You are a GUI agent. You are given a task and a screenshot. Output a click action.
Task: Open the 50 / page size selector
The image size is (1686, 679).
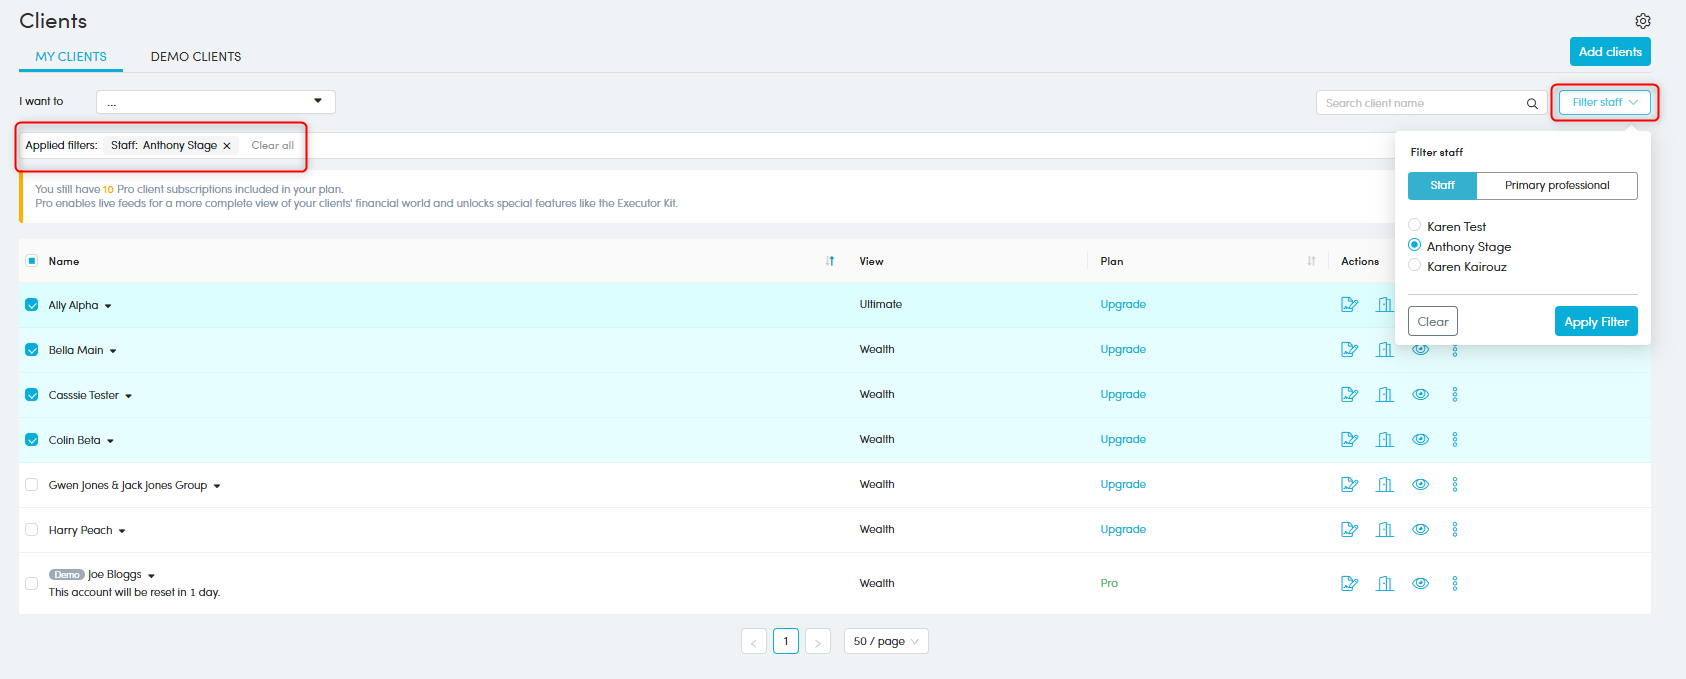point(885,641)
